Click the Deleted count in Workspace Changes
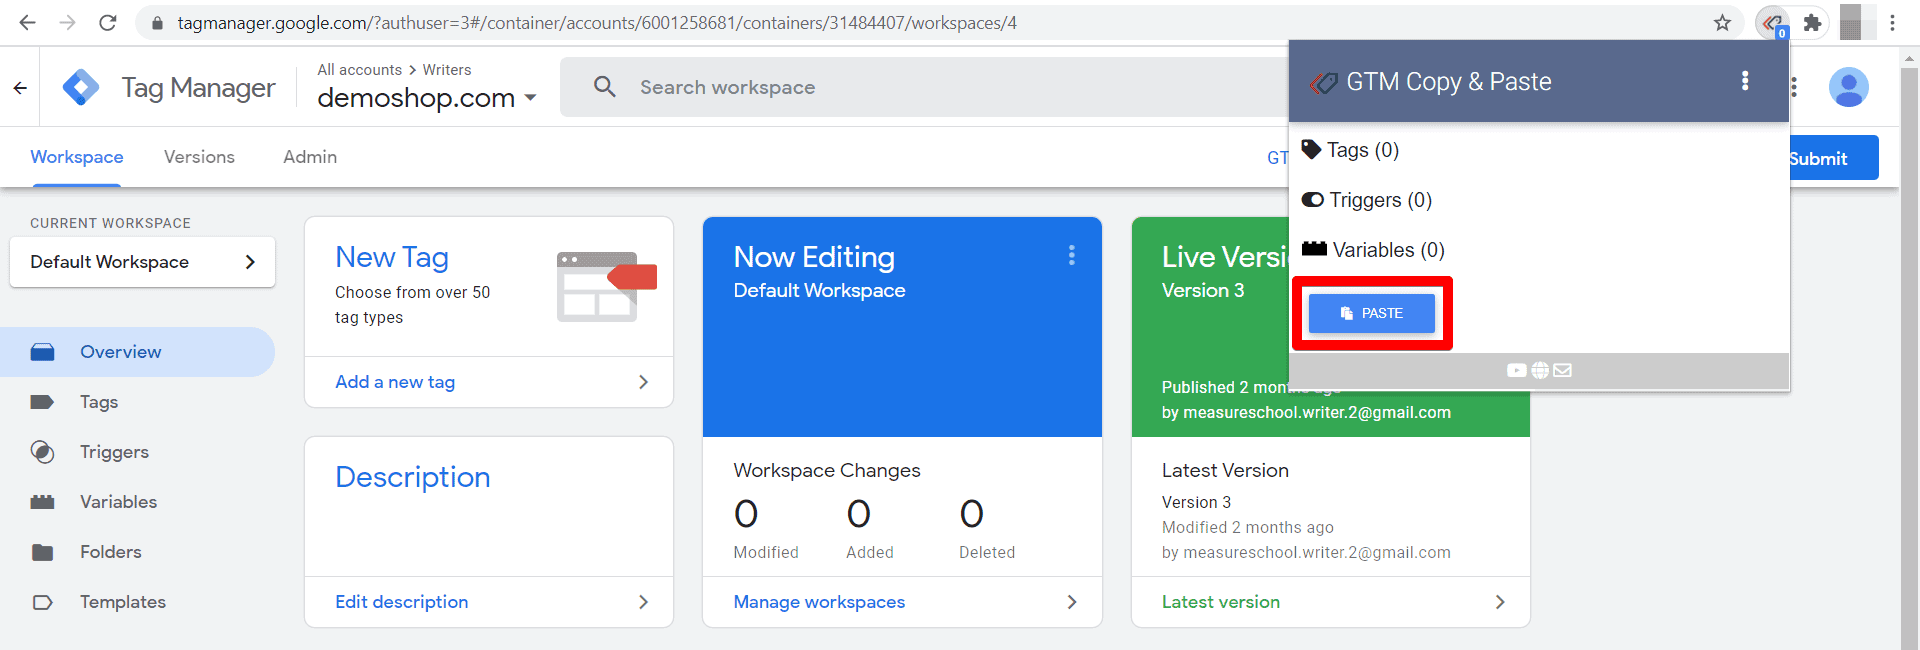Image resolution: width=1920 pixels, height=650 pixels. coord(971,514)
